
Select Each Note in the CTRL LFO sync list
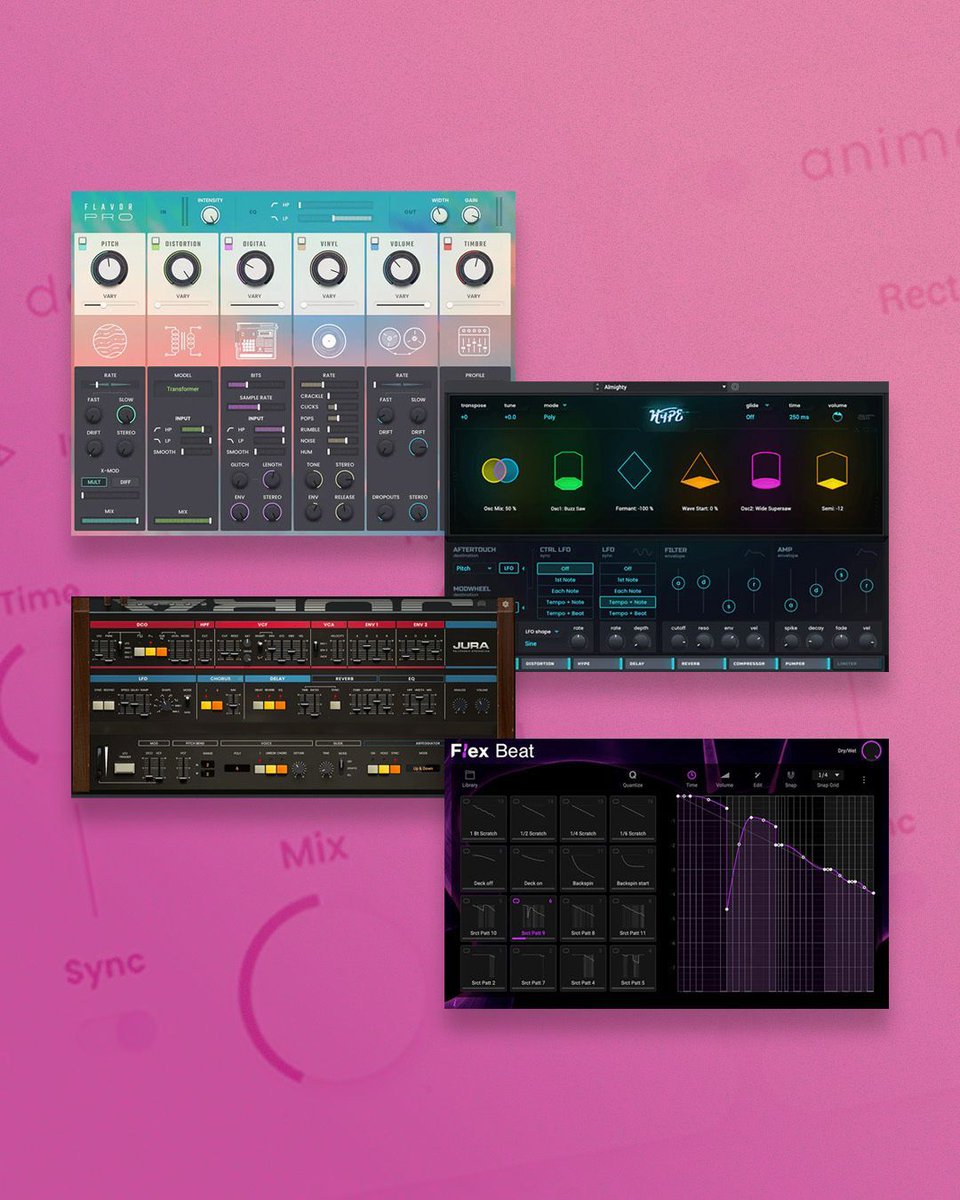click(565, 591)
